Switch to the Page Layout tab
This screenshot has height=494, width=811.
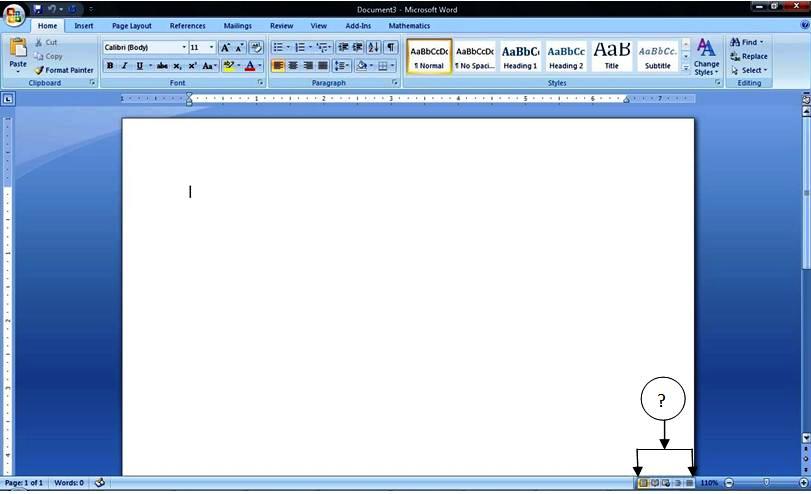tap(131, 26)
